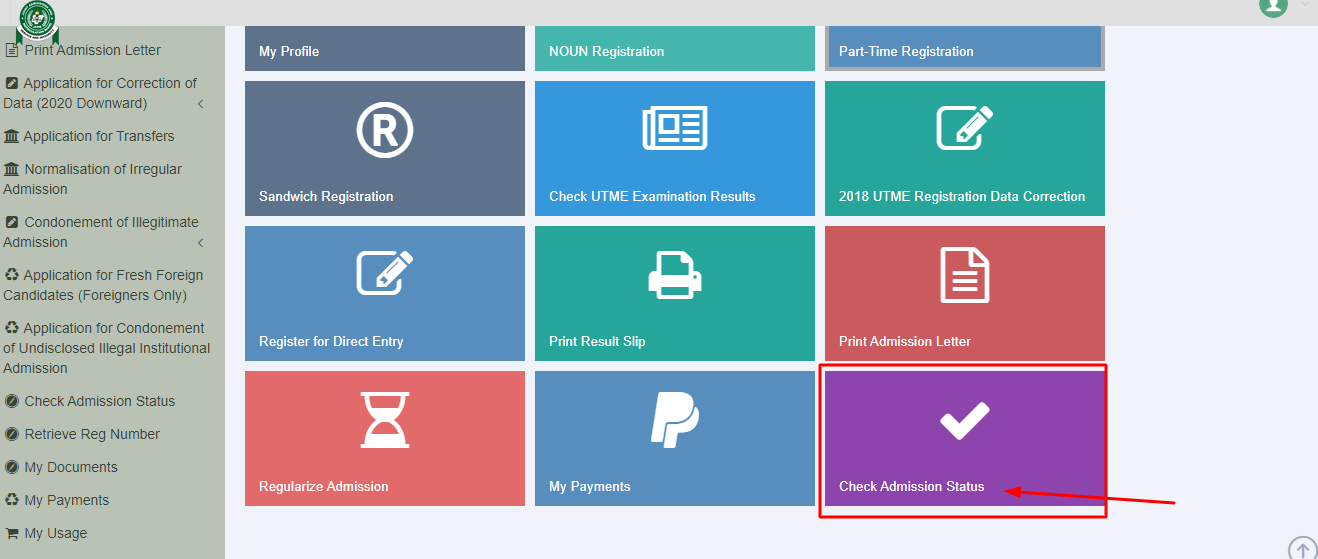This screenshot has height=559, width=1318.
Task: Open Condonement of Undisclosed Illegal Institutional Admission
Action: [x=107, y=348]
